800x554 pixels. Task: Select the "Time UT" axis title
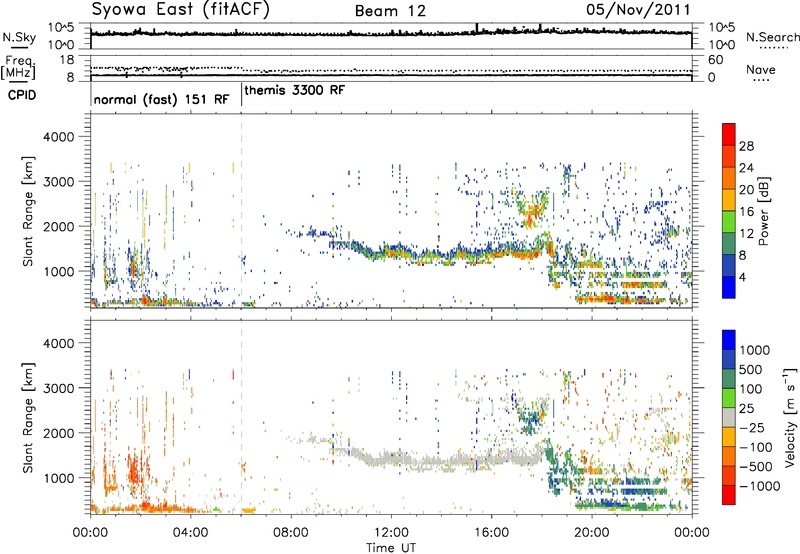click(391, 548)
